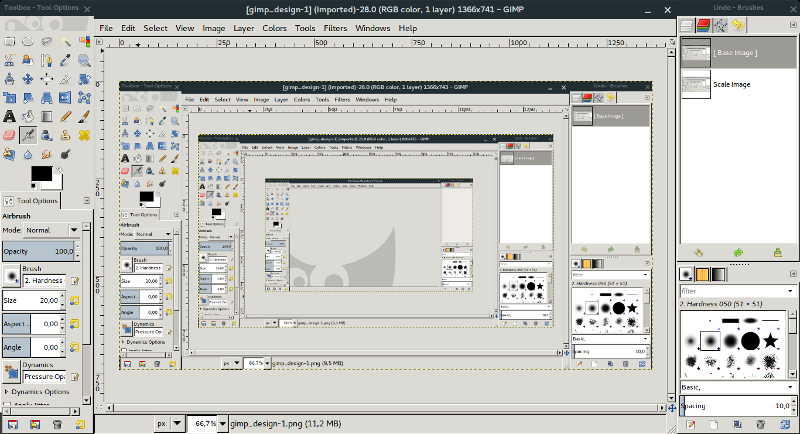Switch to the Patterns tab
The height and width of the screenshot is (434, 800).
point(703,274)
